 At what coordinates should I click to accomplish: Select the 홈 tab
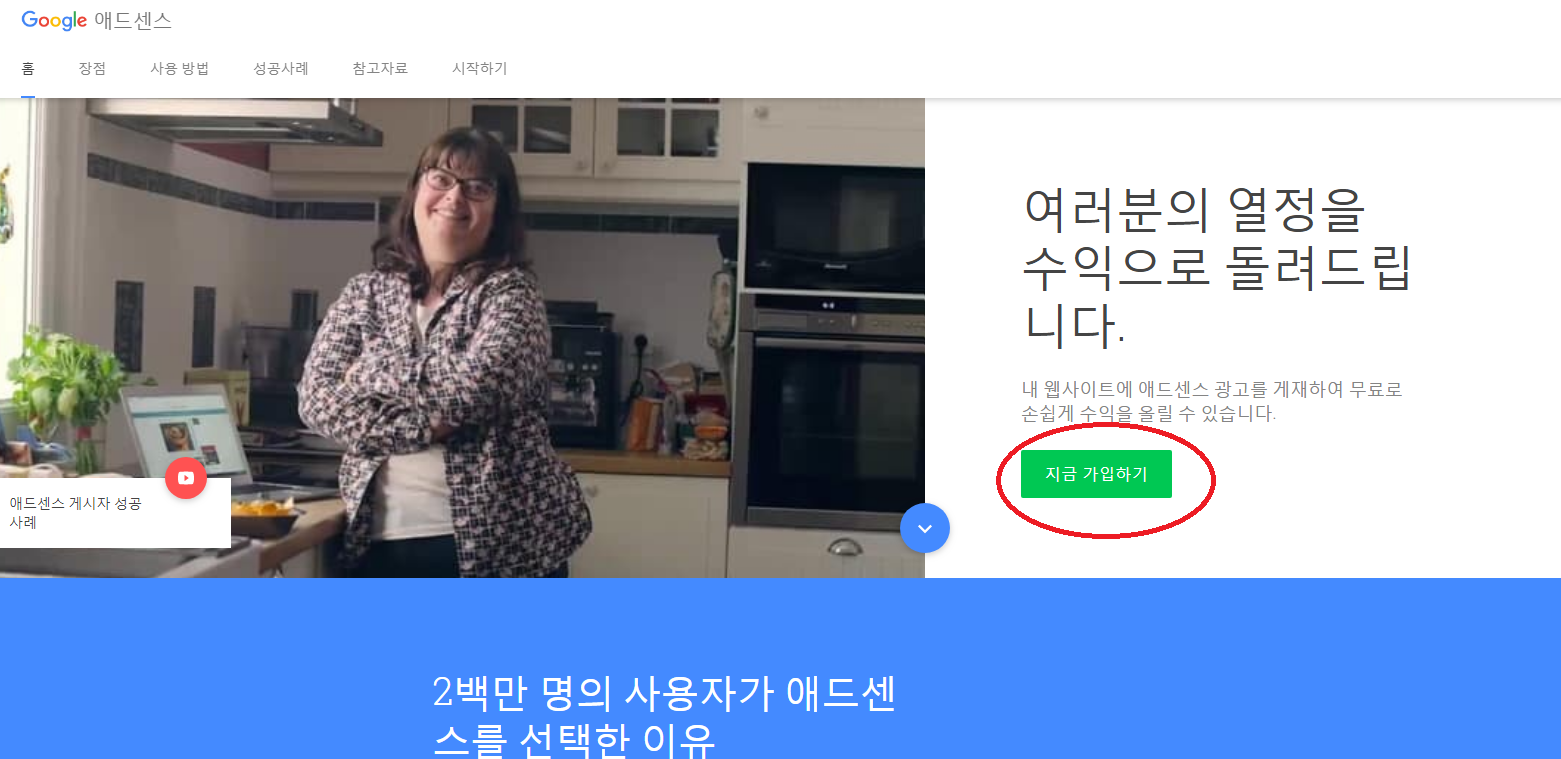click(28, 69)
